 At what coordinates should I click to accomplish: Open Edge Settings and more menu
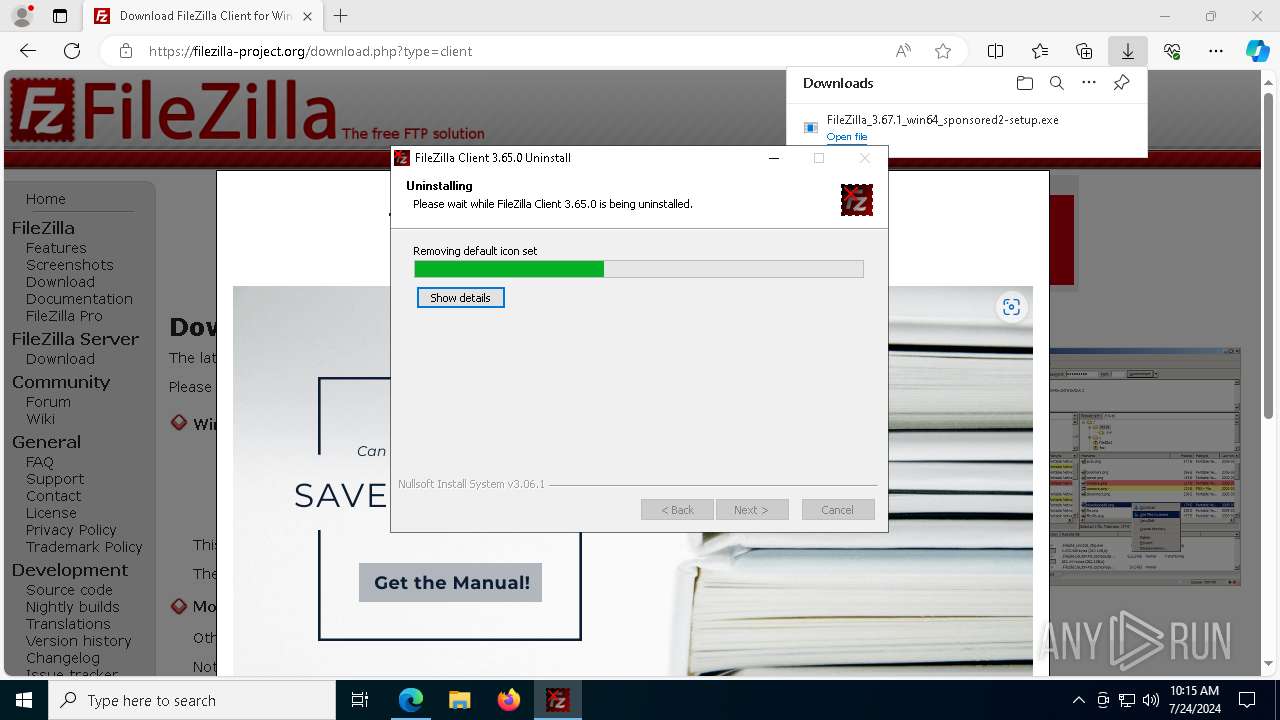pyautogui.click(x=1216, y=51)
